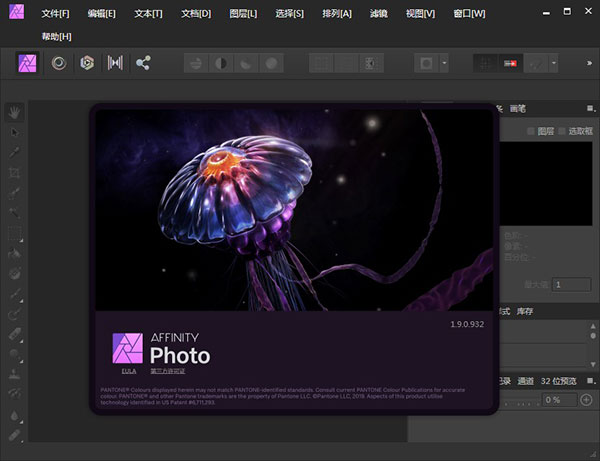Open the 编辑[E] menu

(x=101, y=14)
